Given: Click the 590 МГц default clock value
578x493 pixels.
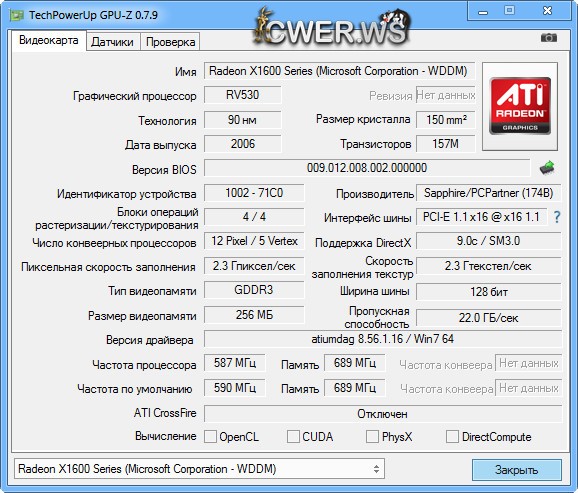Looking at the screenshot, I should [235, 388].
